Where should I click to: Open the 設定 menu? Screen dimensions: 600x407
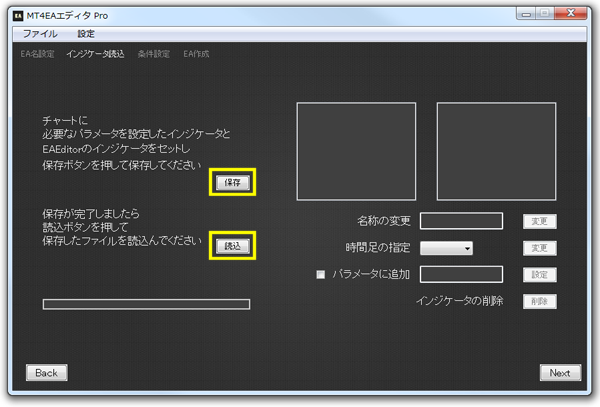[x=86, y=34]
